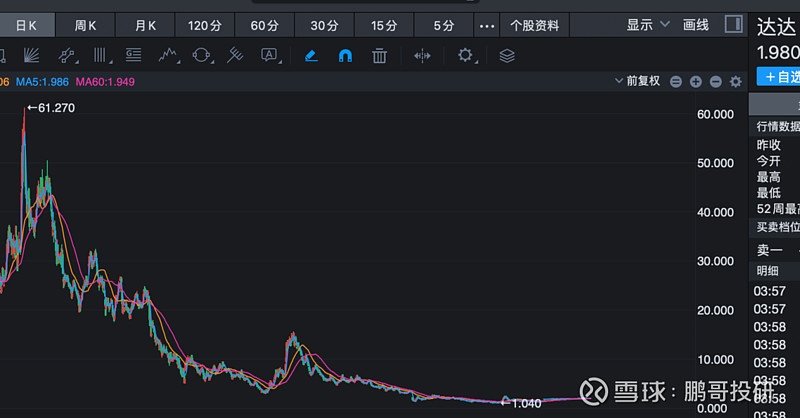The width and height of the screenshot is (800, 418).
Task: Switch to 周K weekly chart tab
Action: (85, 26)
